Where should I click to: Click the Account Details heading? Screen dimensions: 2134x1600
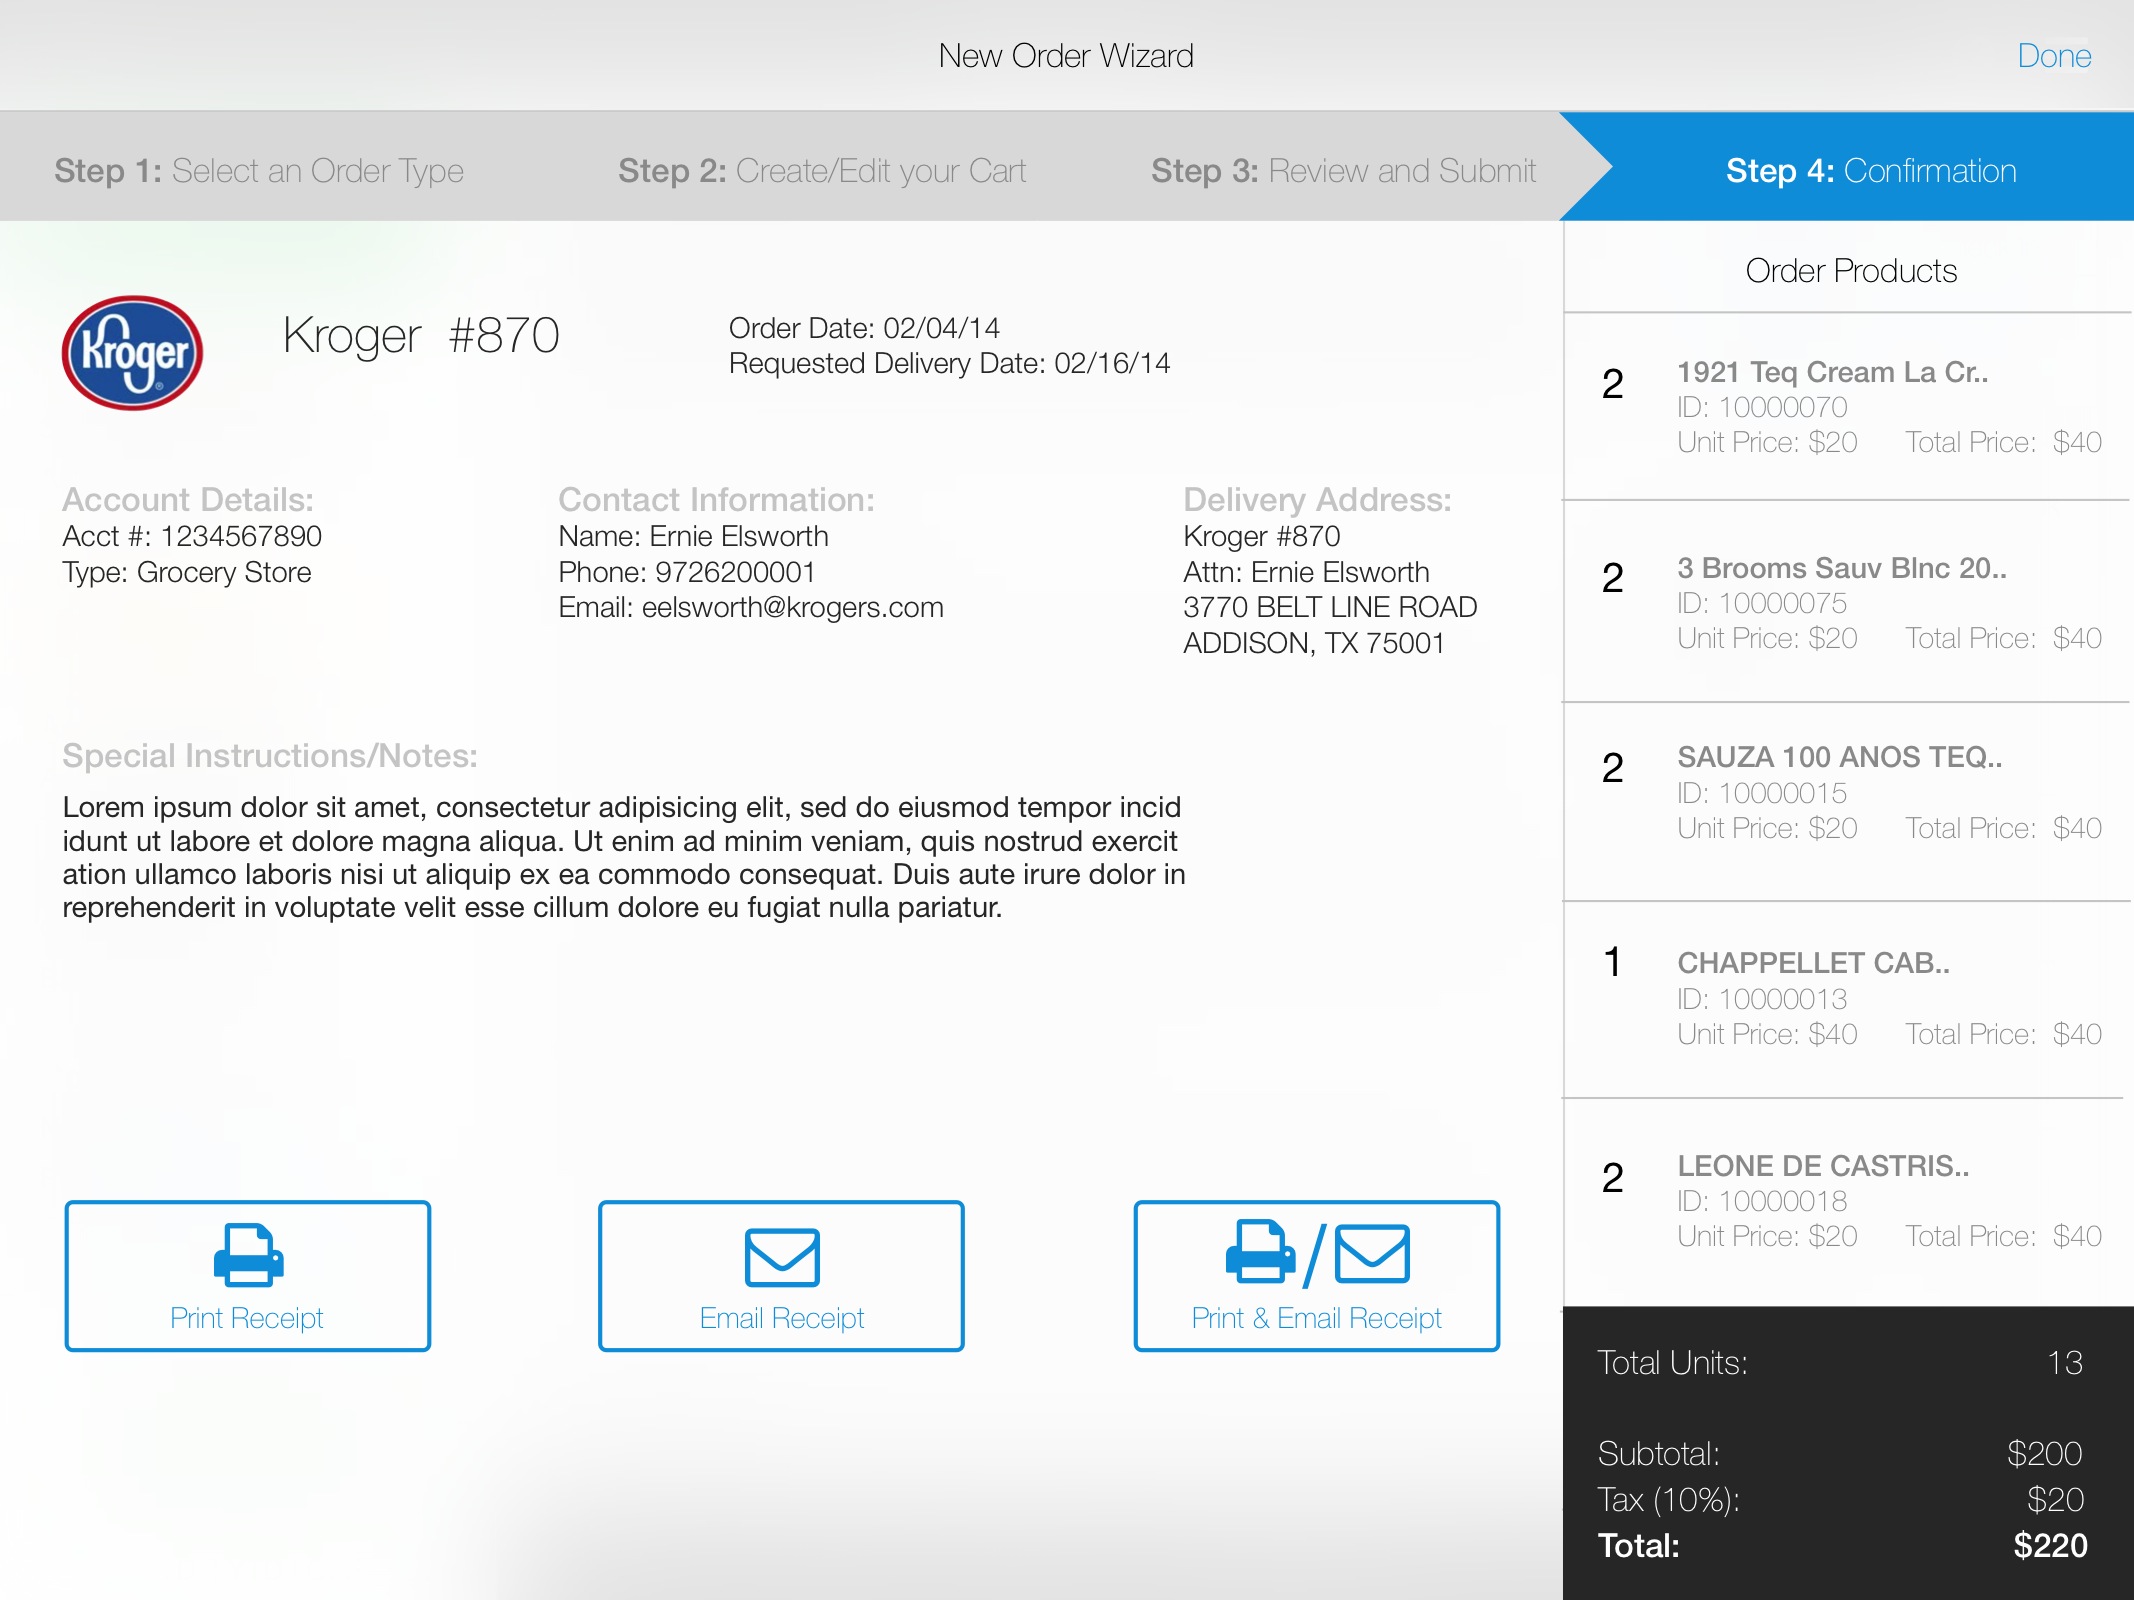click(188, 500)
